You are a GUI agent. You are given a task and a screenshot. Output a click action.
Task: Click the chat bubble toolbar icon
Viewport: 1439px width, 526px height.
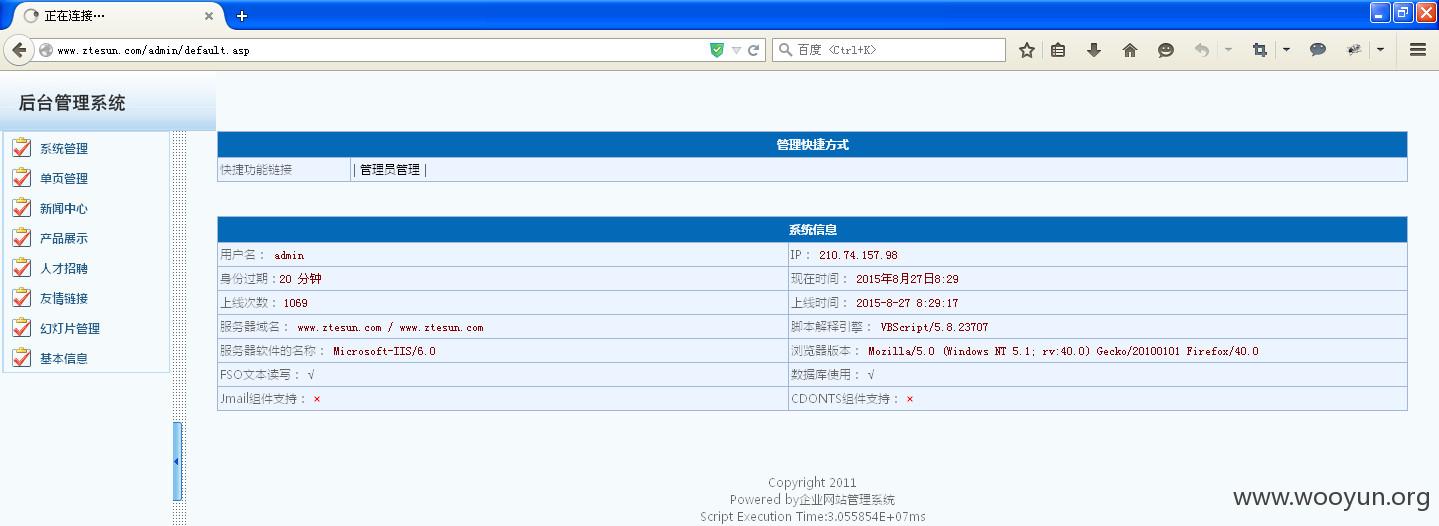[x=1318, y=50]
